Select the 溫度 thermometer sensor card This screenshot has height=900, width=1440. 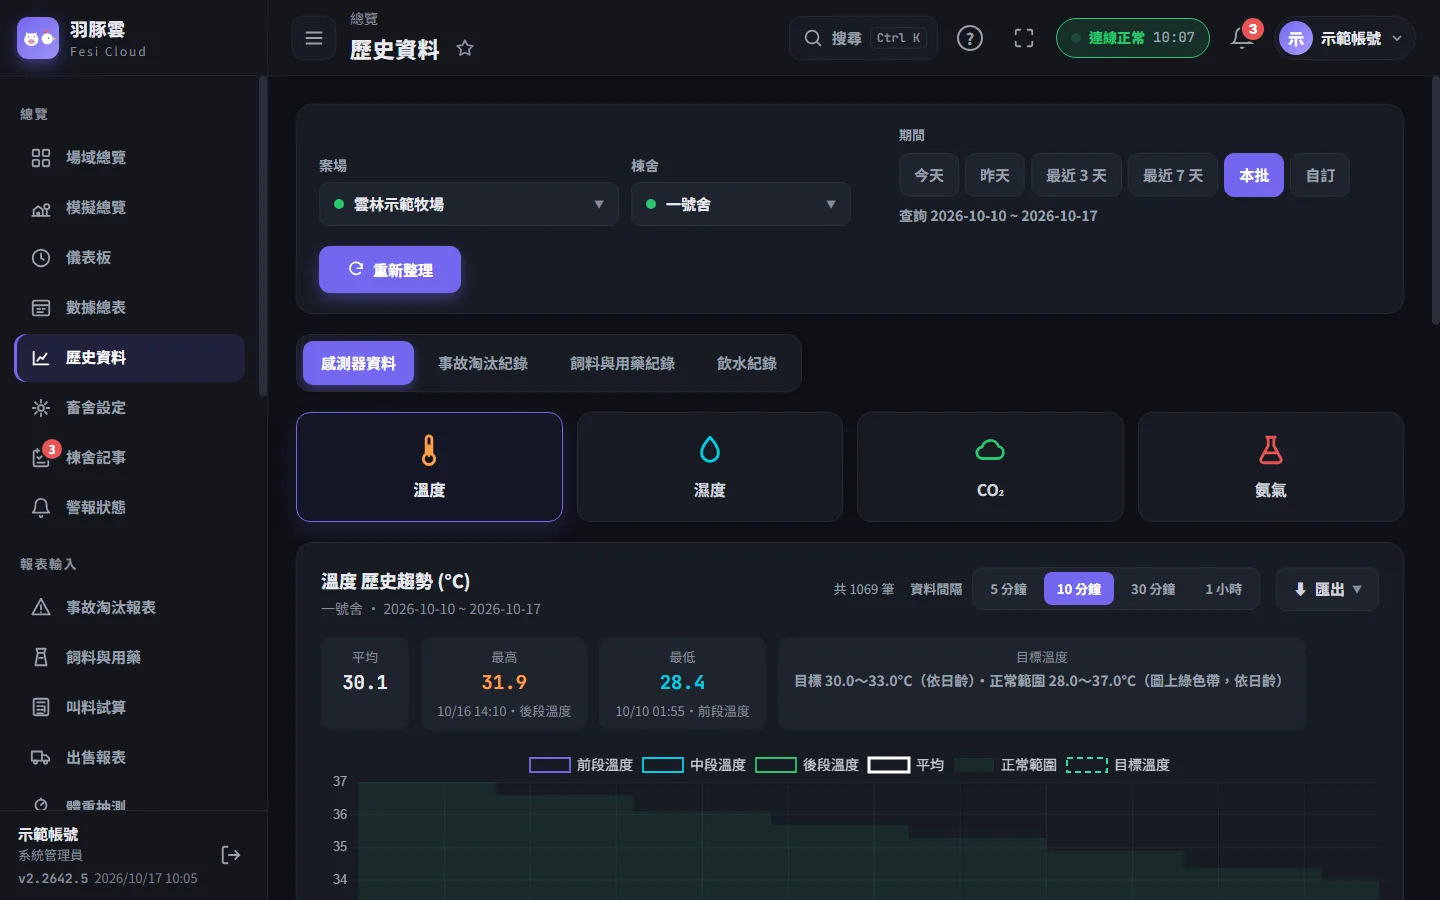click(429, 467)
